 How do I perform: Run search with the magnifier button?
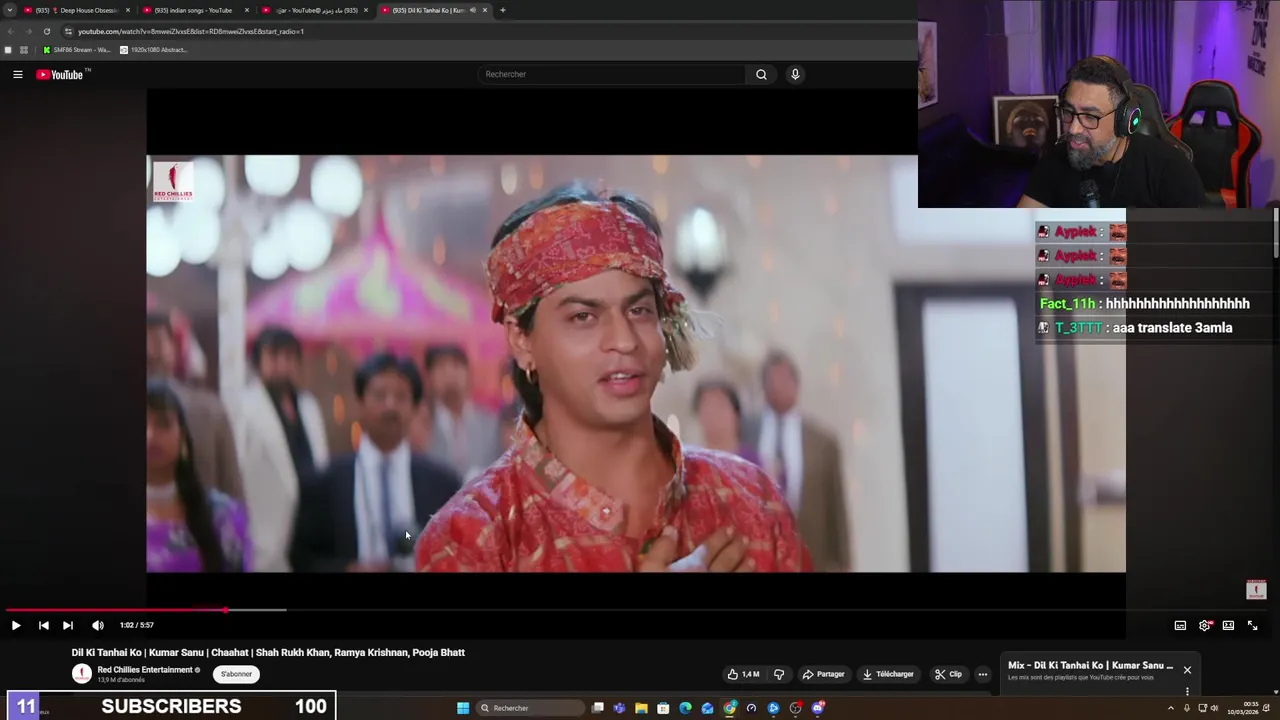tap(761, 74)
